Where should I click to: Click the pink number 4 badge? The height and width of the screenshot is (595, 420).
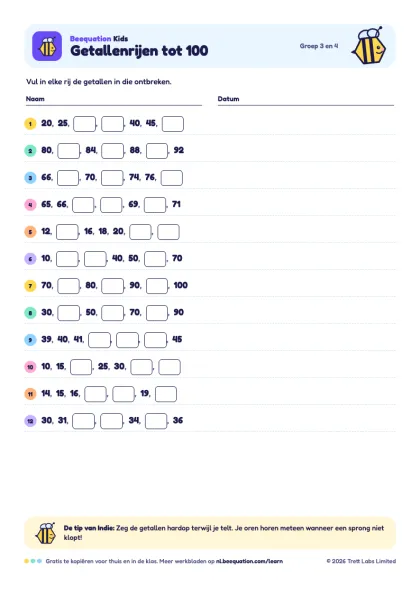(30, 205)
